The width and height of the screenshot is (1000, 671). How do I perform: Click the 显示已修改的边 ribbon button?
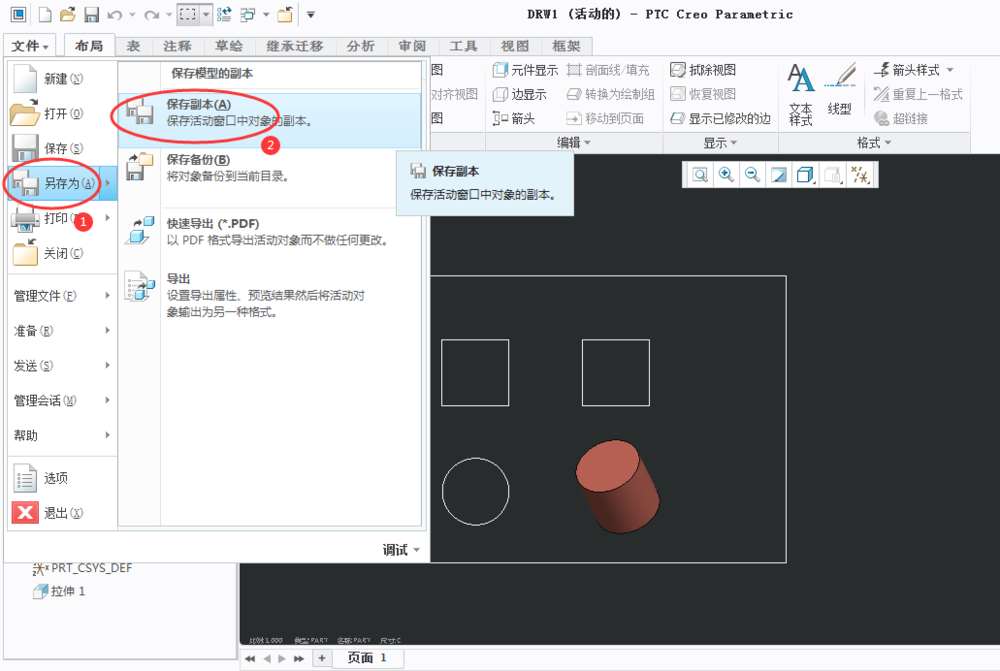(721, 119)
